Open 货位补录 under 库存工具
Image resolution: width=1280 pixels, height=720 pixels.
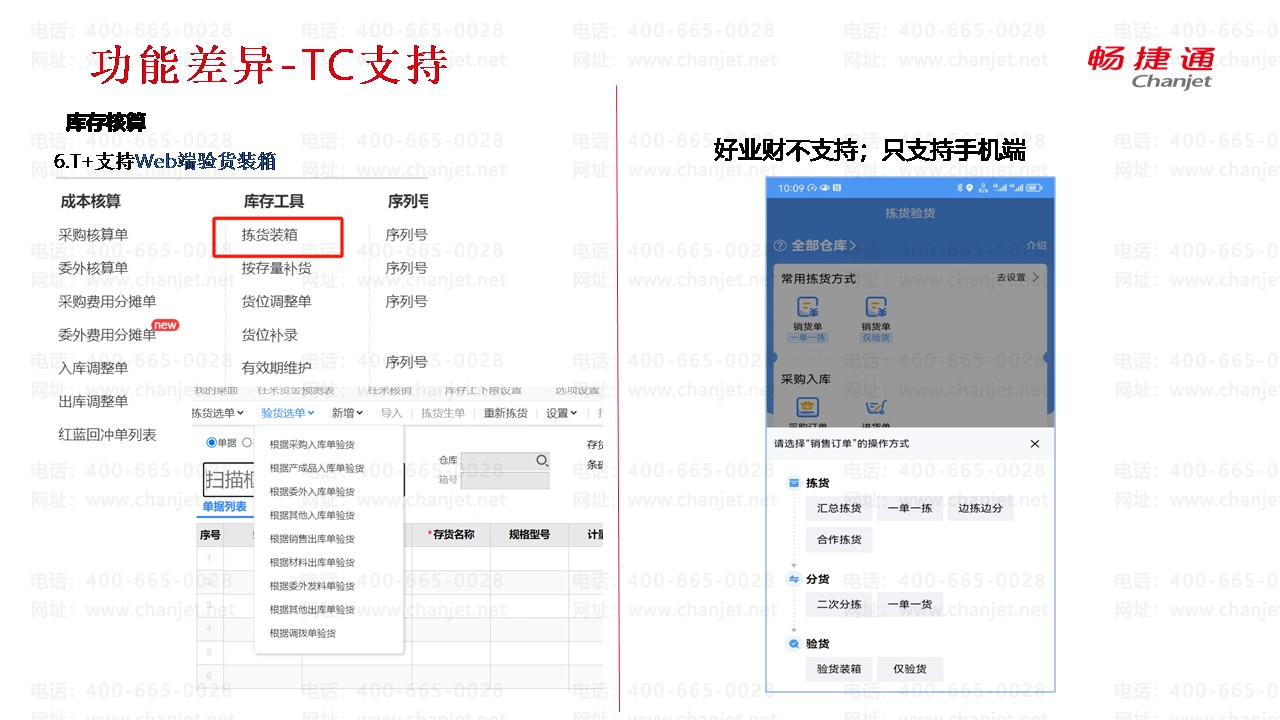(269, 335)
